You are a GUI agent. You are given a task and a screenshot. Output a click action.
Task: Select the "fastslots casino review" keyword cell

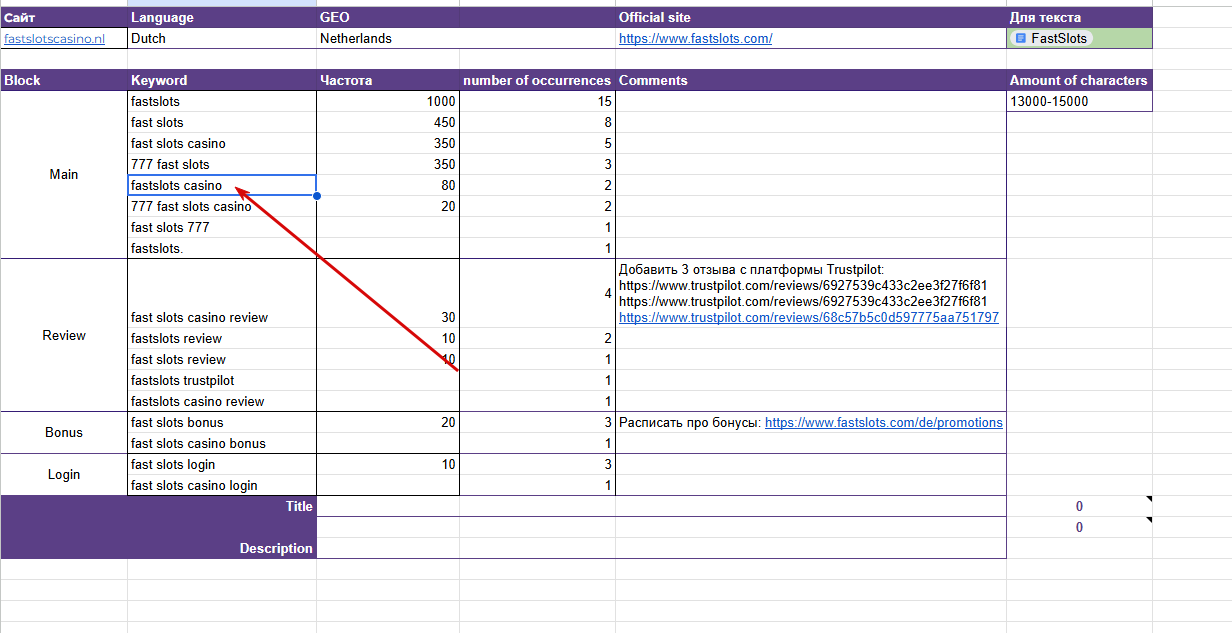pyautogui.click(x=222, y=401)
